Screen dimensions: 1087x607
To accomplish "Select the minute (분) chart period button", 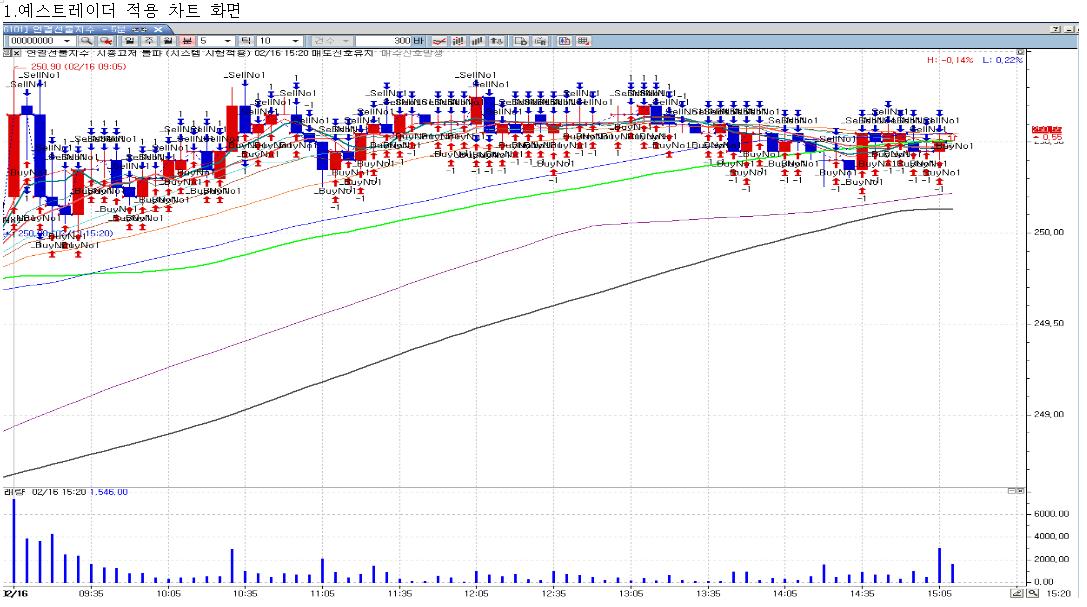I will [185, 41].
